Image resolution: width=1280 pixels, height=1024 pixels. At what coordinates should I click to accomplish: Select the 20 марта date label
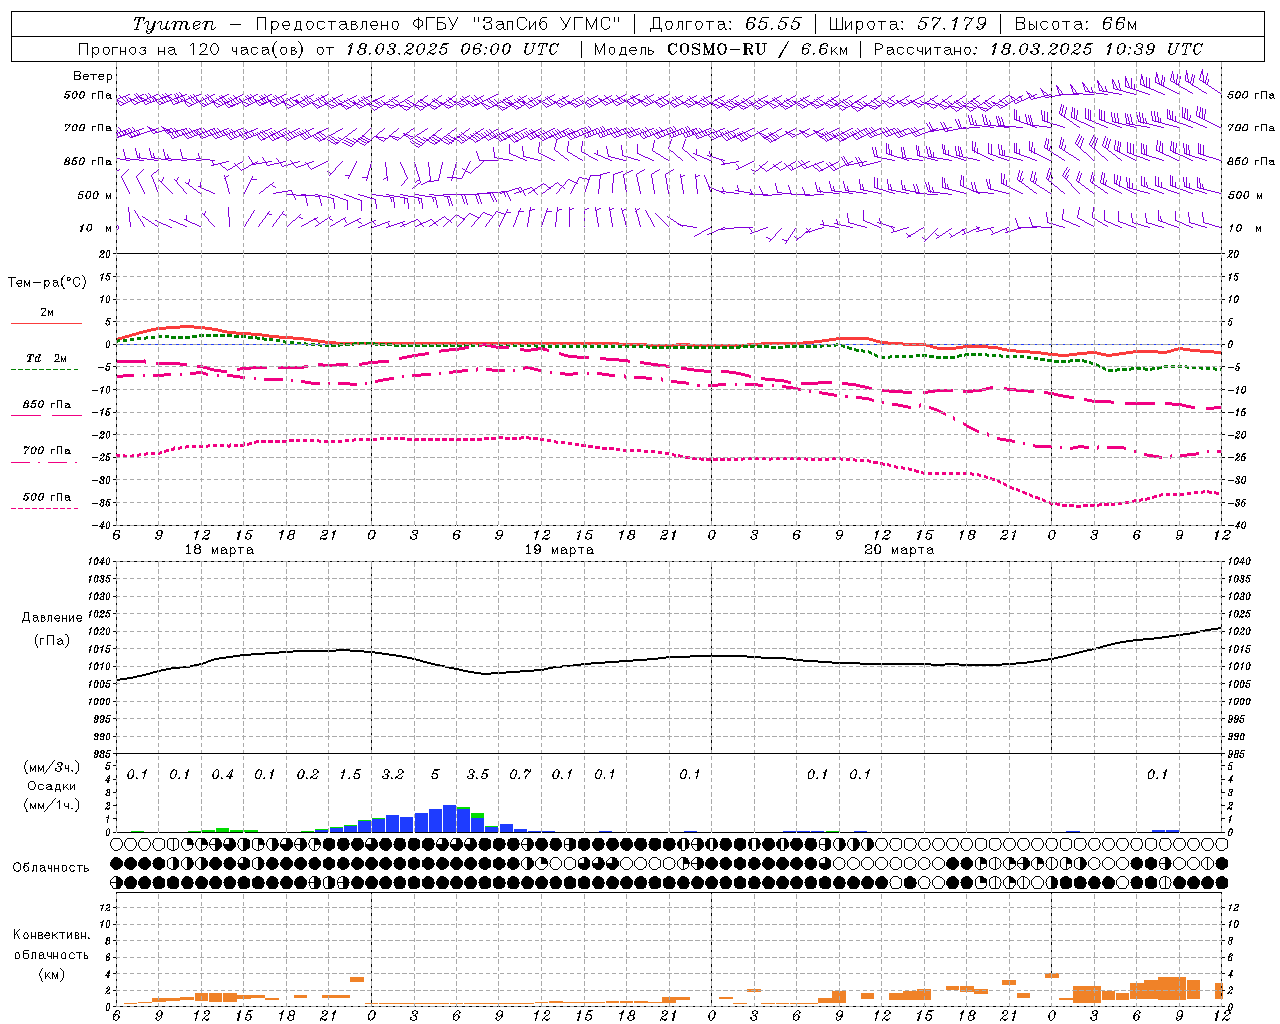(x=899, y=550)
